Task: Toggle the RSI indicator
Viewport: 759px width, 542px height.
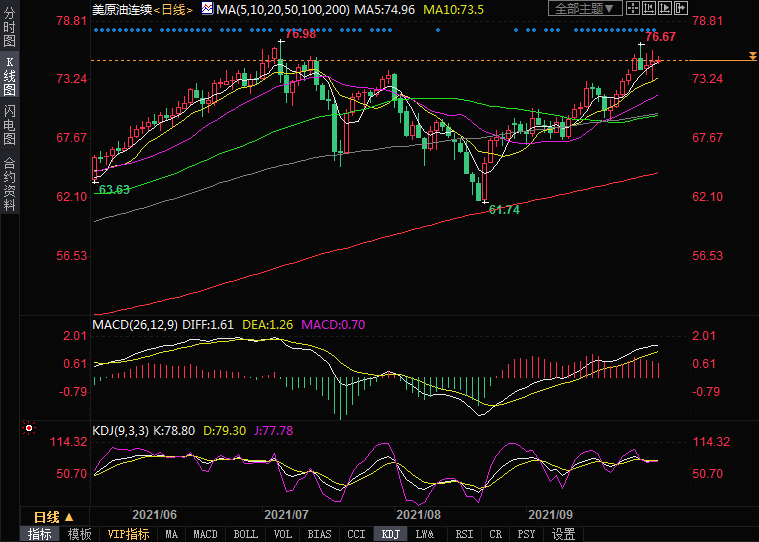Action: 464,534
